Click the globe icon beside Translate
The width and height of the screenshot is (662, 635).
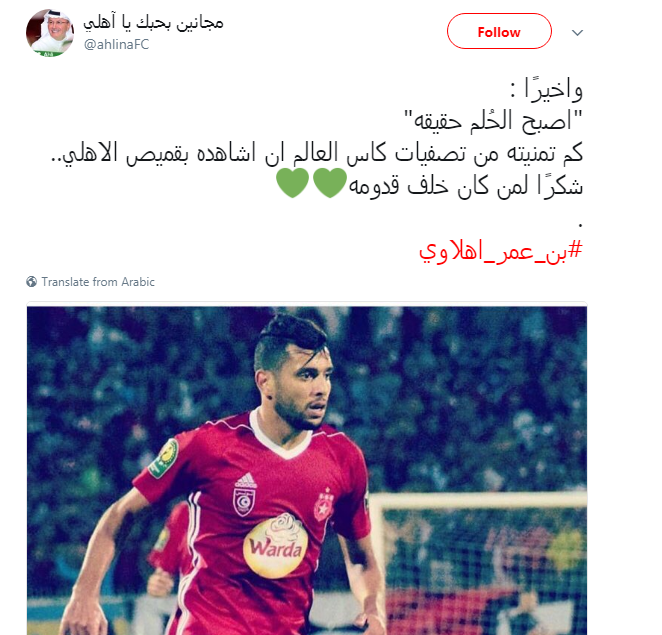[x=31, y=282]
